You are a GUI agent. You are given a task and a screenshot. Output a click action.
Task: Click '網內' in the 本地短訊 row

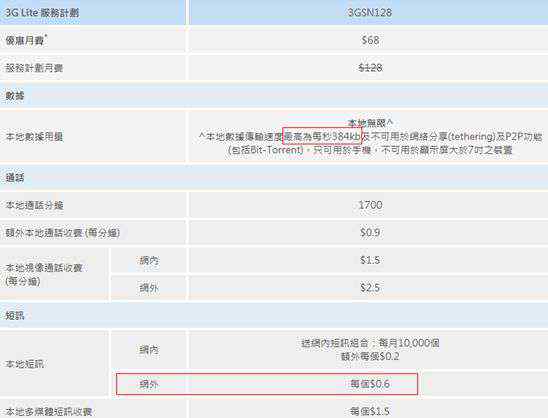point(149,350)
